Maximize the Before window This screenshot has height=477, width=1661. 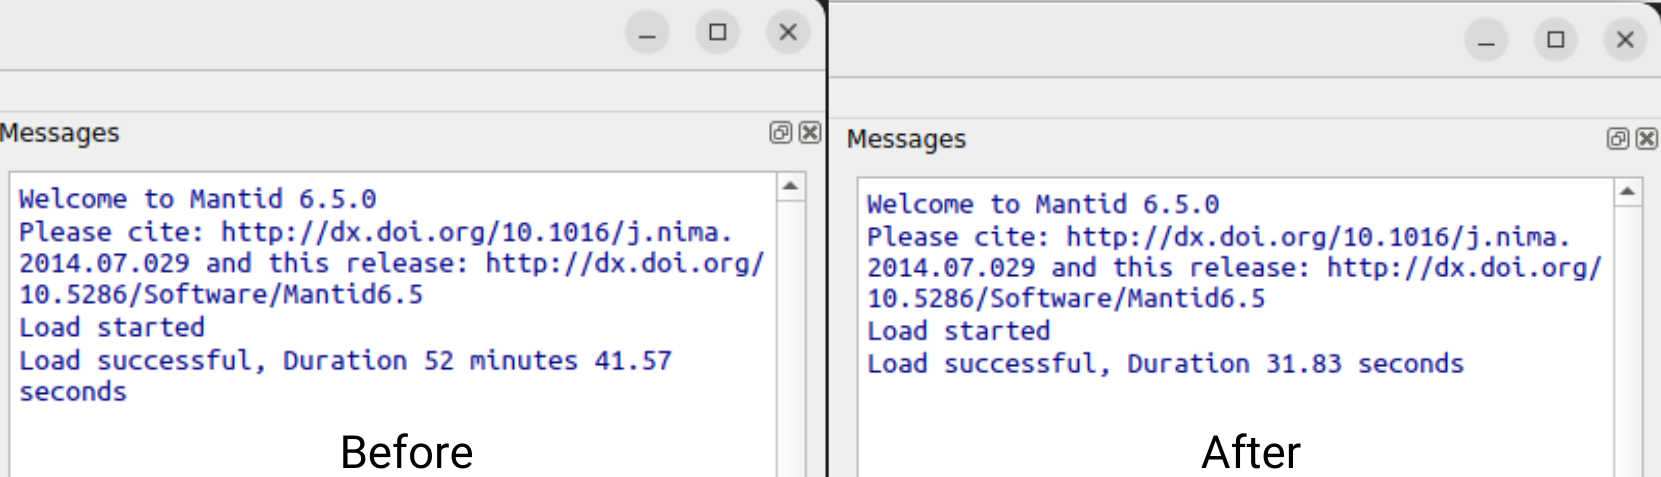[718, 33]
